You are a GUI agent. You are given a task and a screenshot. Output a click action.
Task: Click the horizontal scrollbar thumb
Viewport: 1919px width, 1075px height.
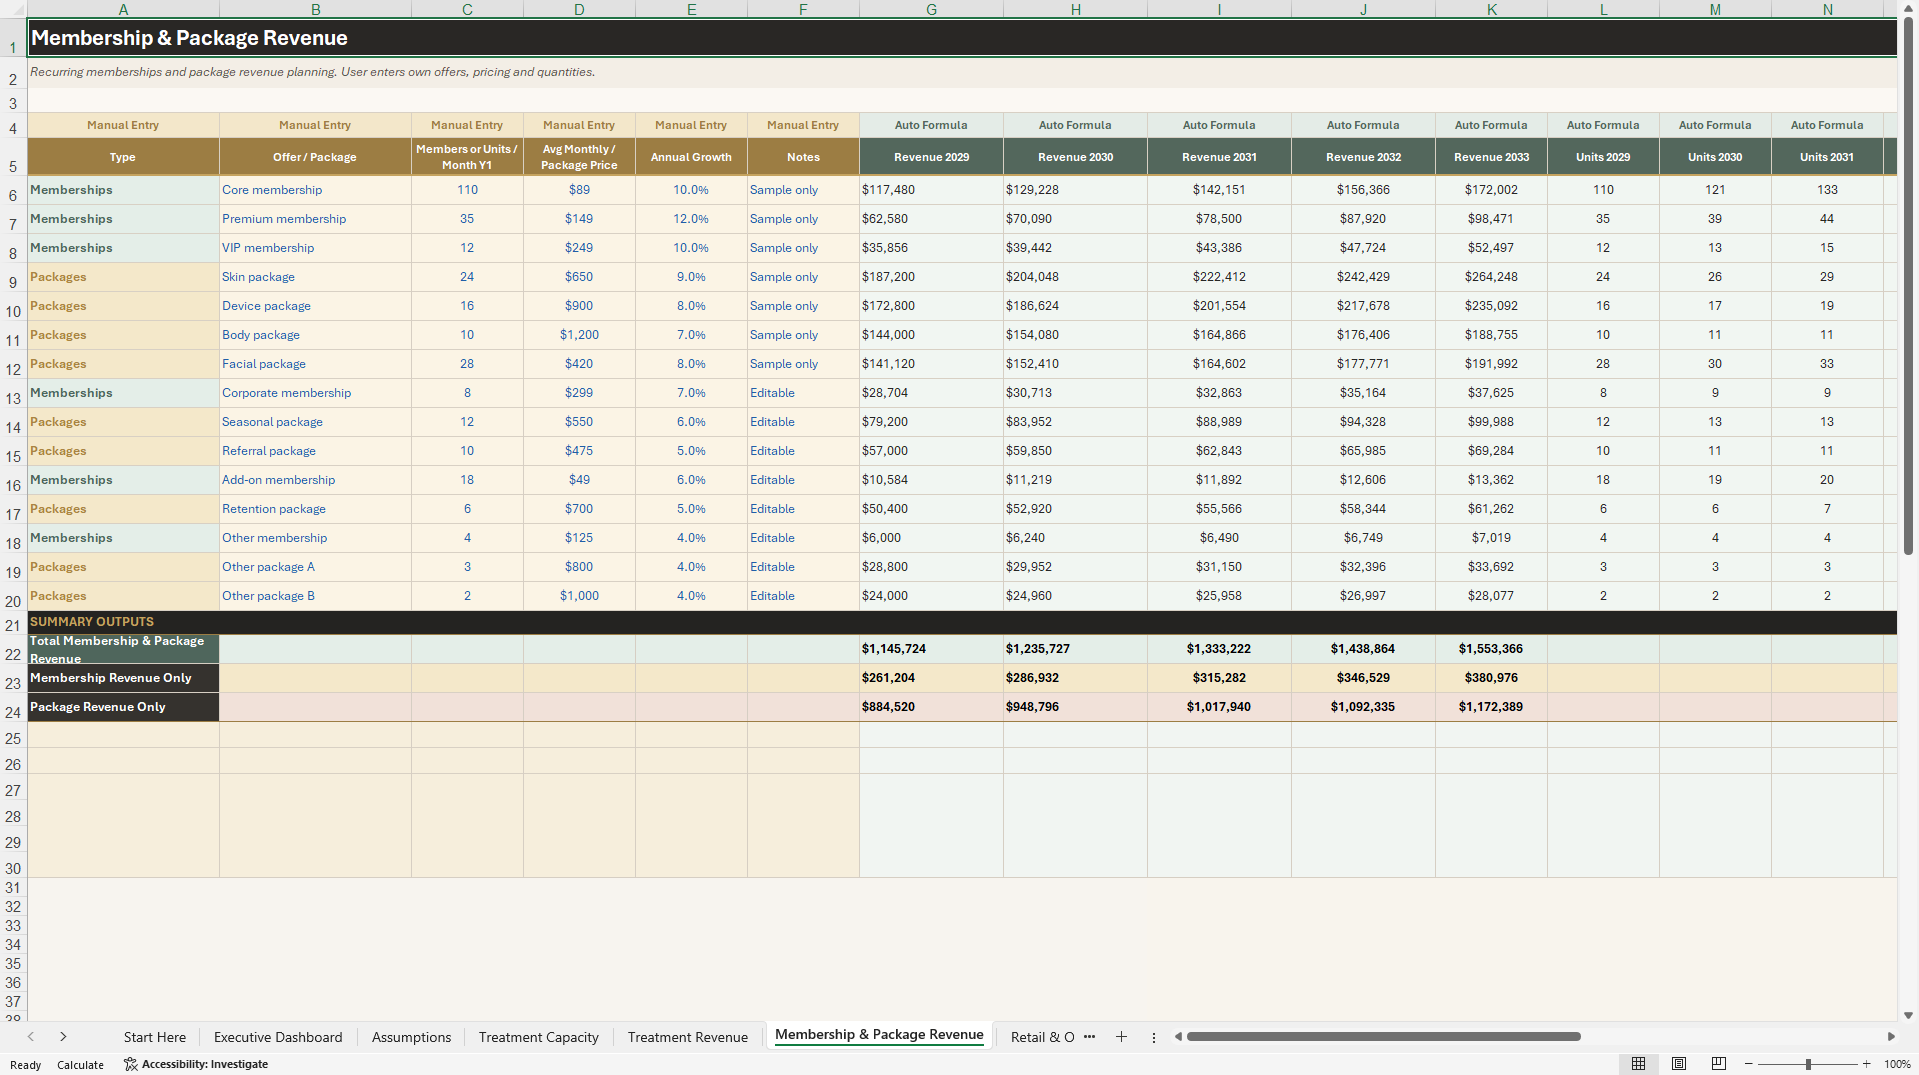[x=1383, y=1037]
